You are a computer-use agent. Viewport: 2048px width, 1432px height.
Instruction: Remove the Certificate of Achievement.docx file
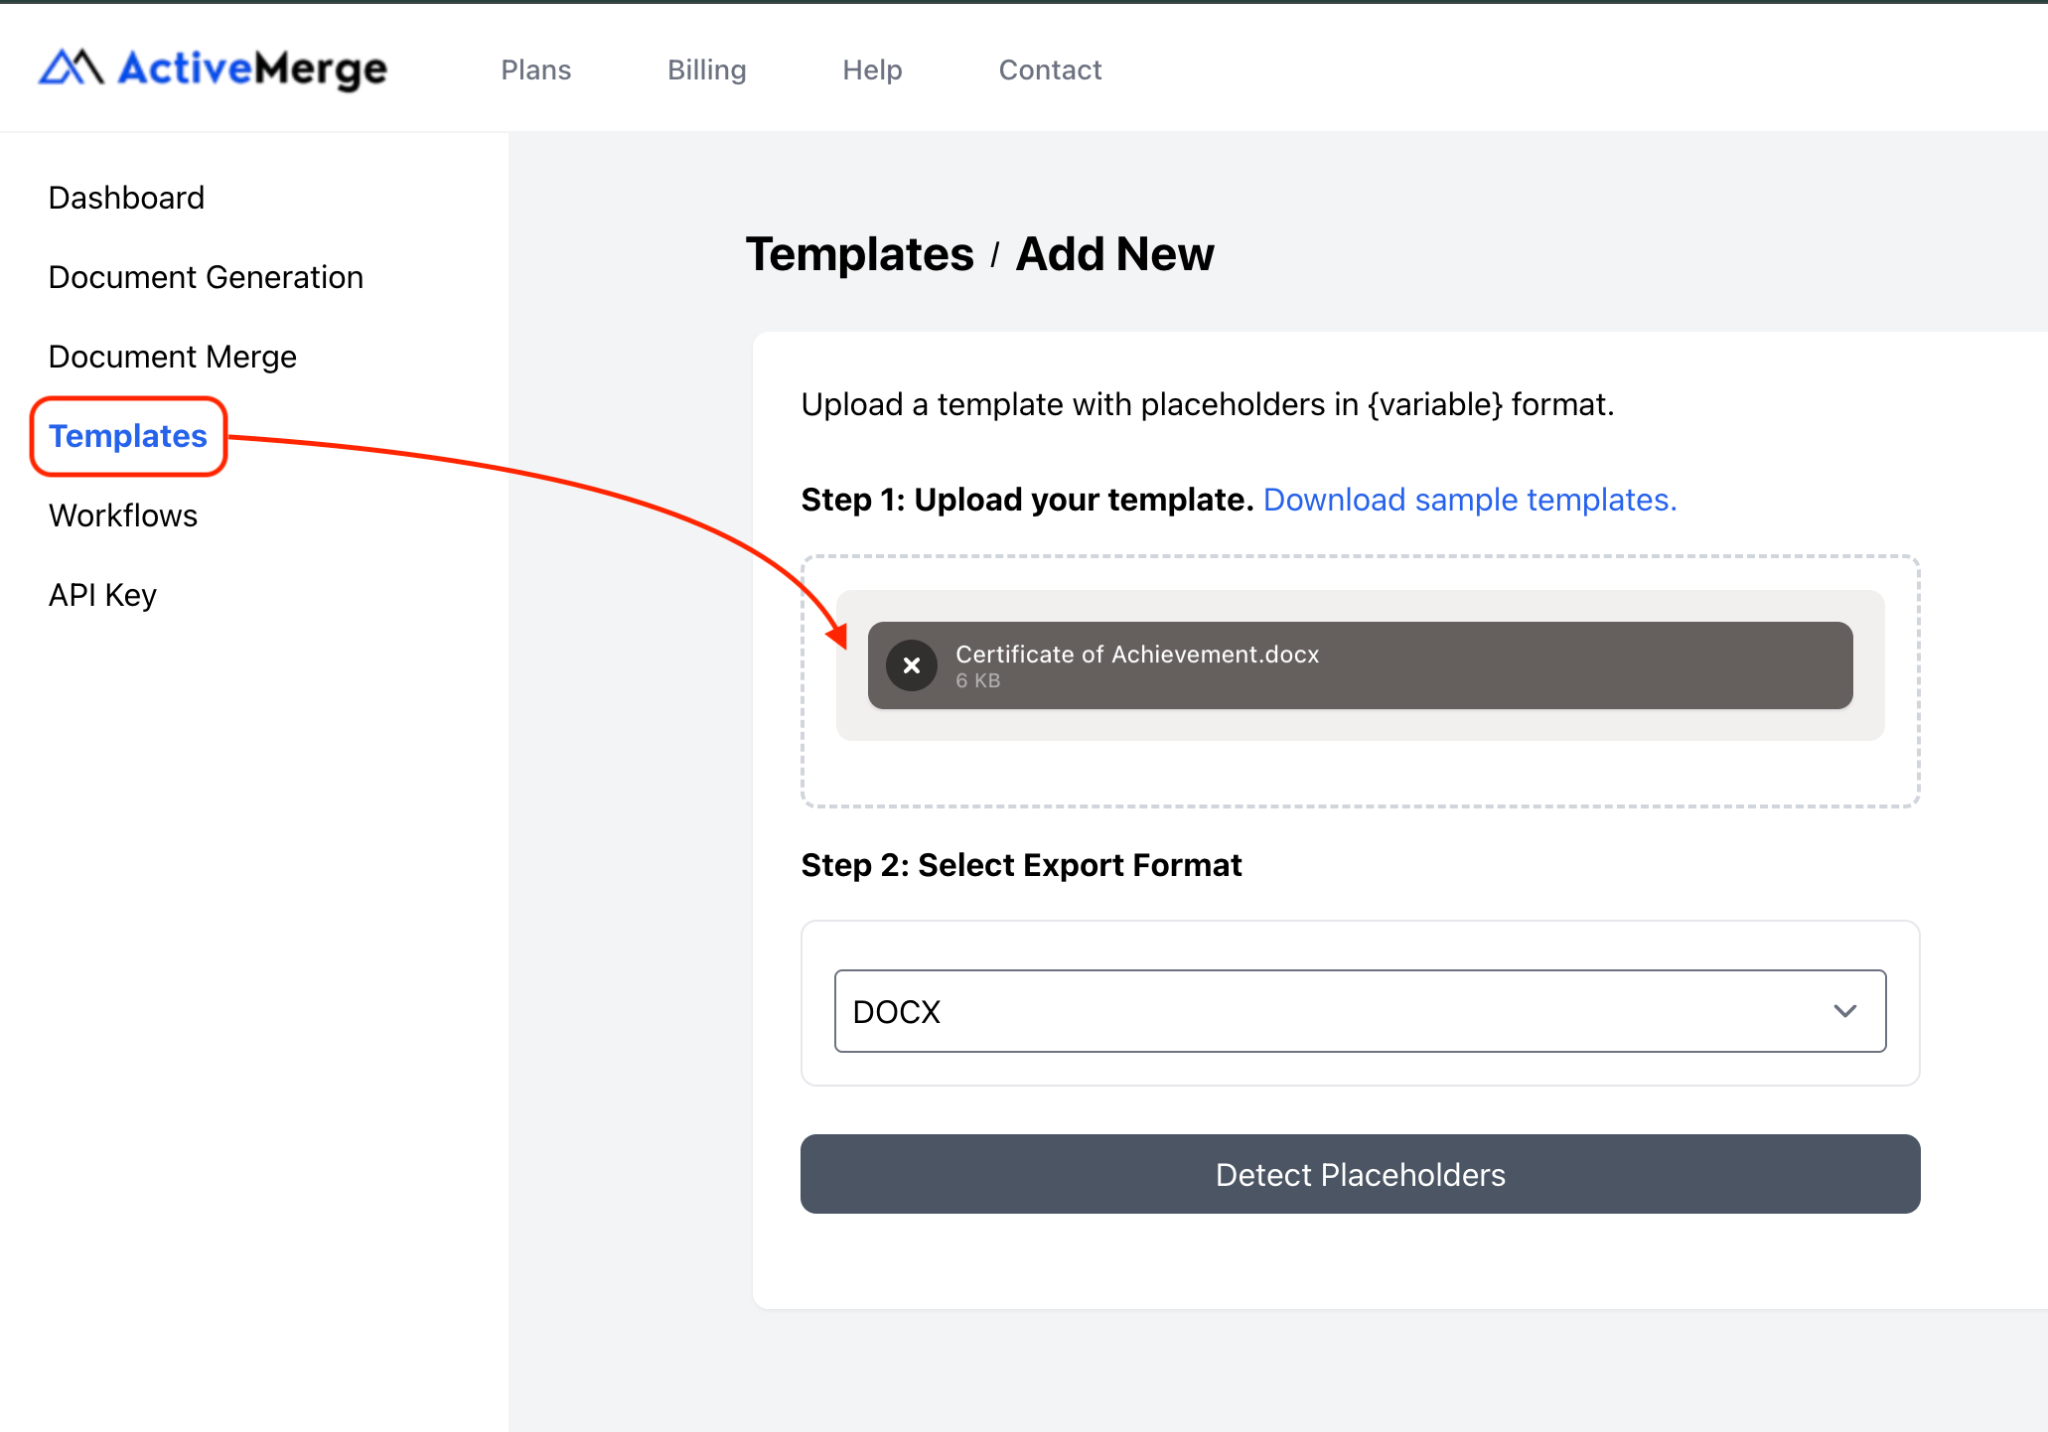911,665
